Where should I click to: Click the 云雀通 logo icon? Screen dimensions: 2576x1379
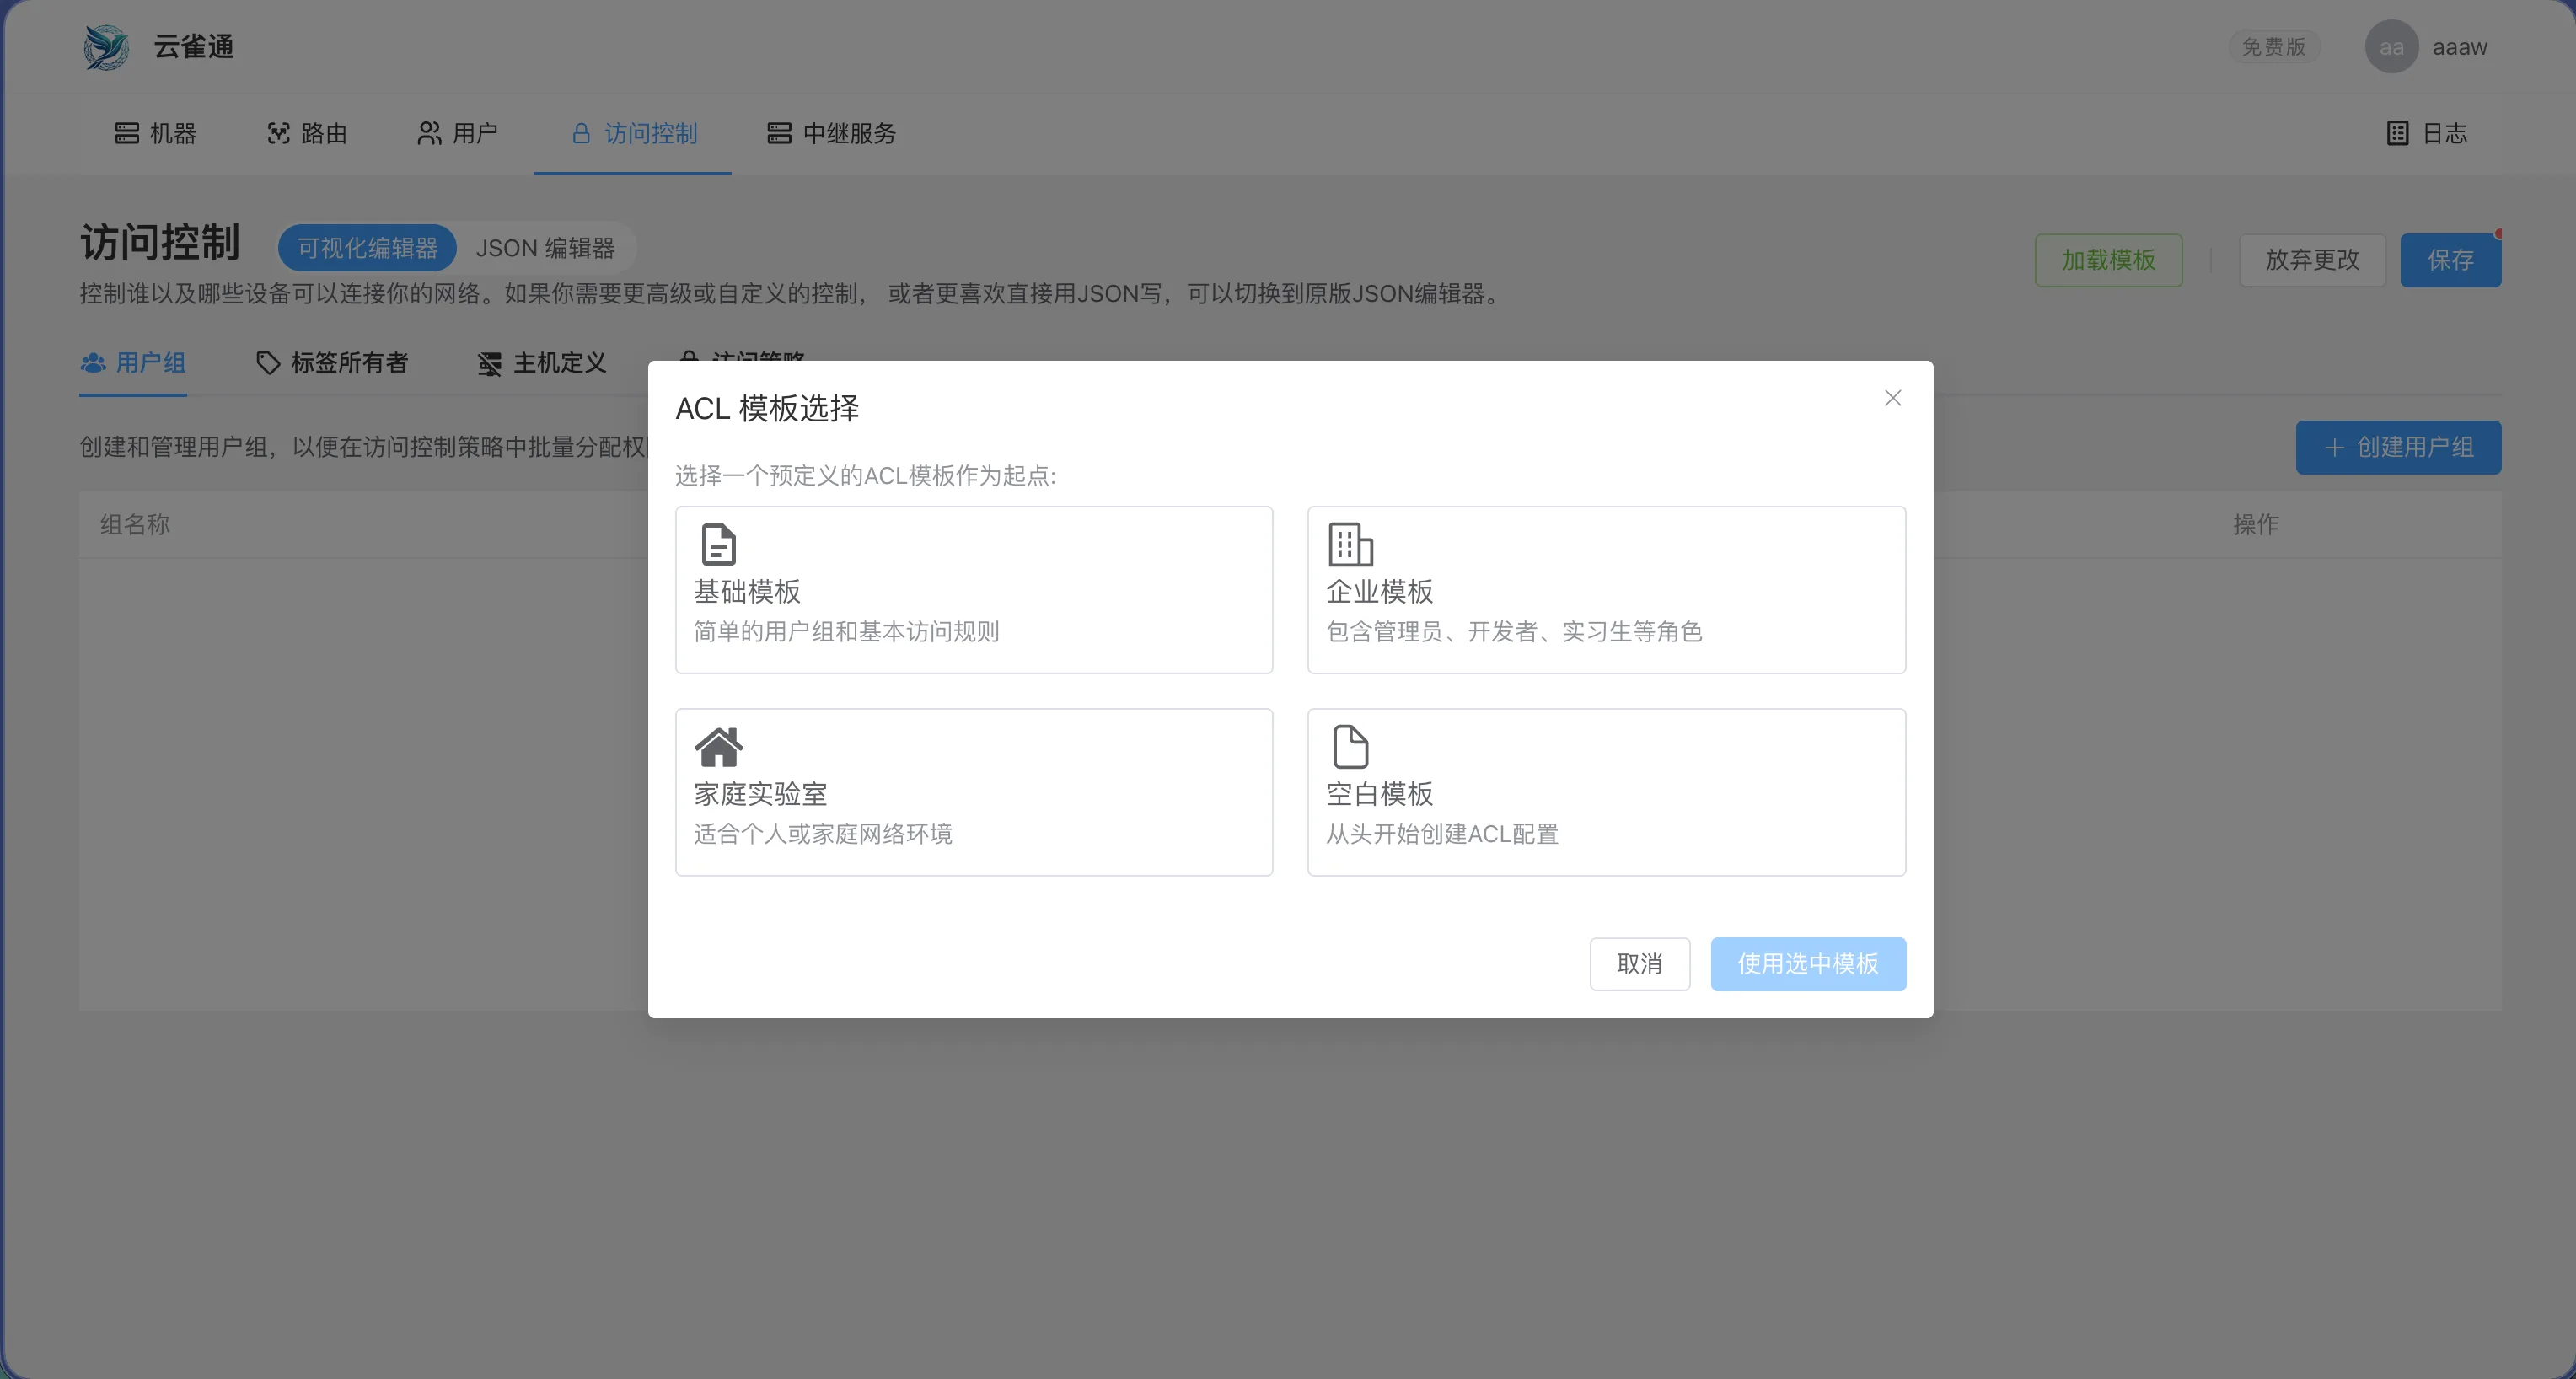pyautogui.click(x=108, y=46)
